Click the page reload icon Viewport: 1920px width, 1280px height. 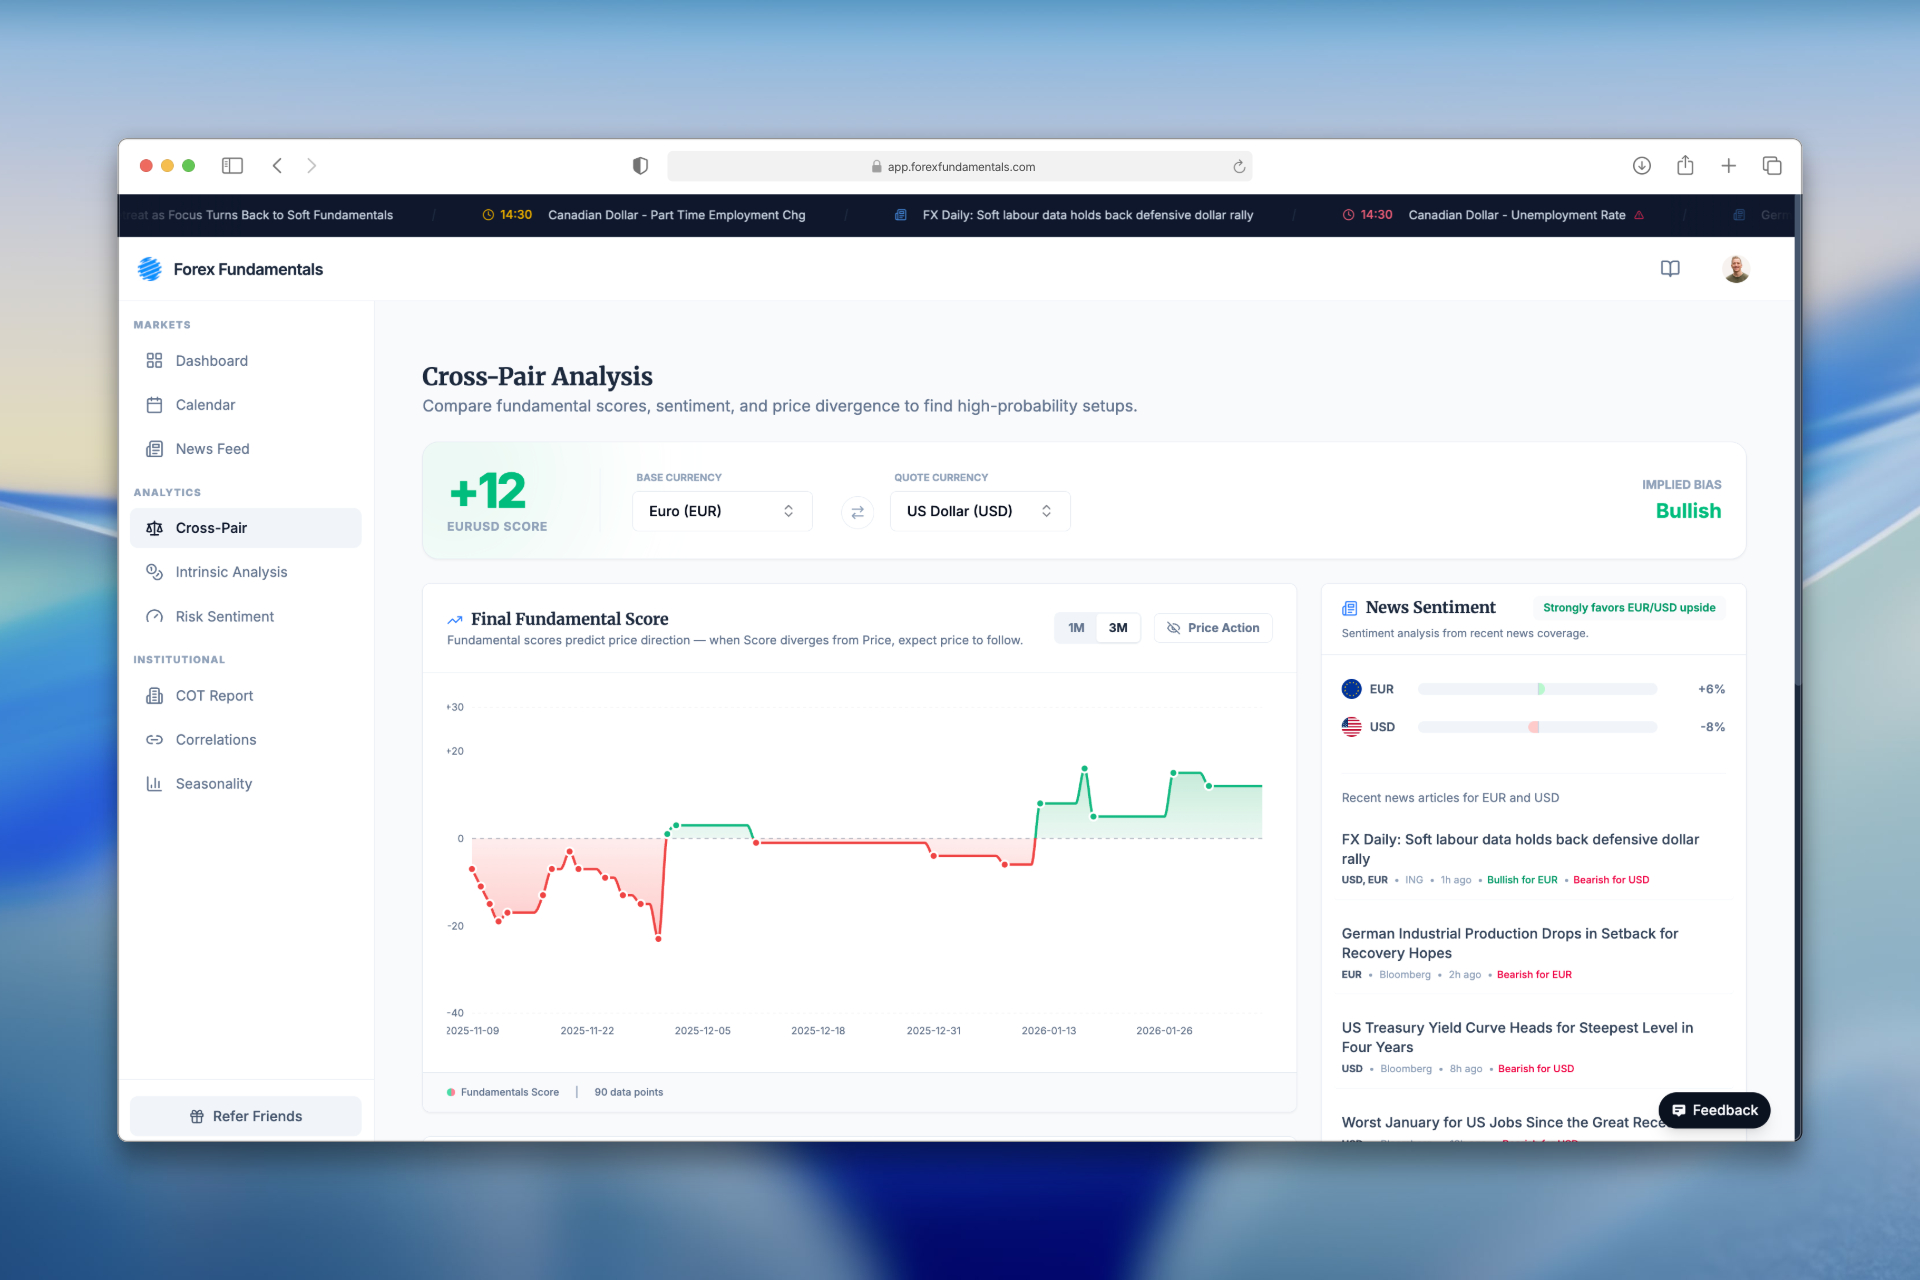coord(1239,167)
